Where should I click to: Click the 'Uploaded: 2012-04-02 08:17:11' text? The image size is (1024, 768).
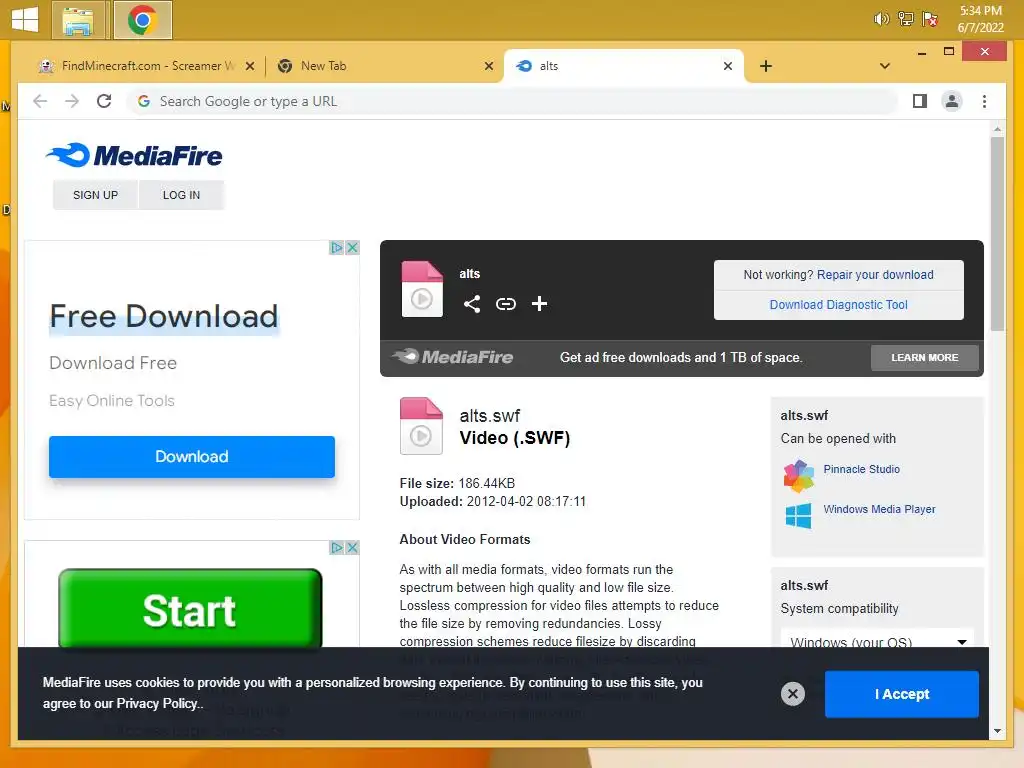pyautogui.click(x=493, y=502)
